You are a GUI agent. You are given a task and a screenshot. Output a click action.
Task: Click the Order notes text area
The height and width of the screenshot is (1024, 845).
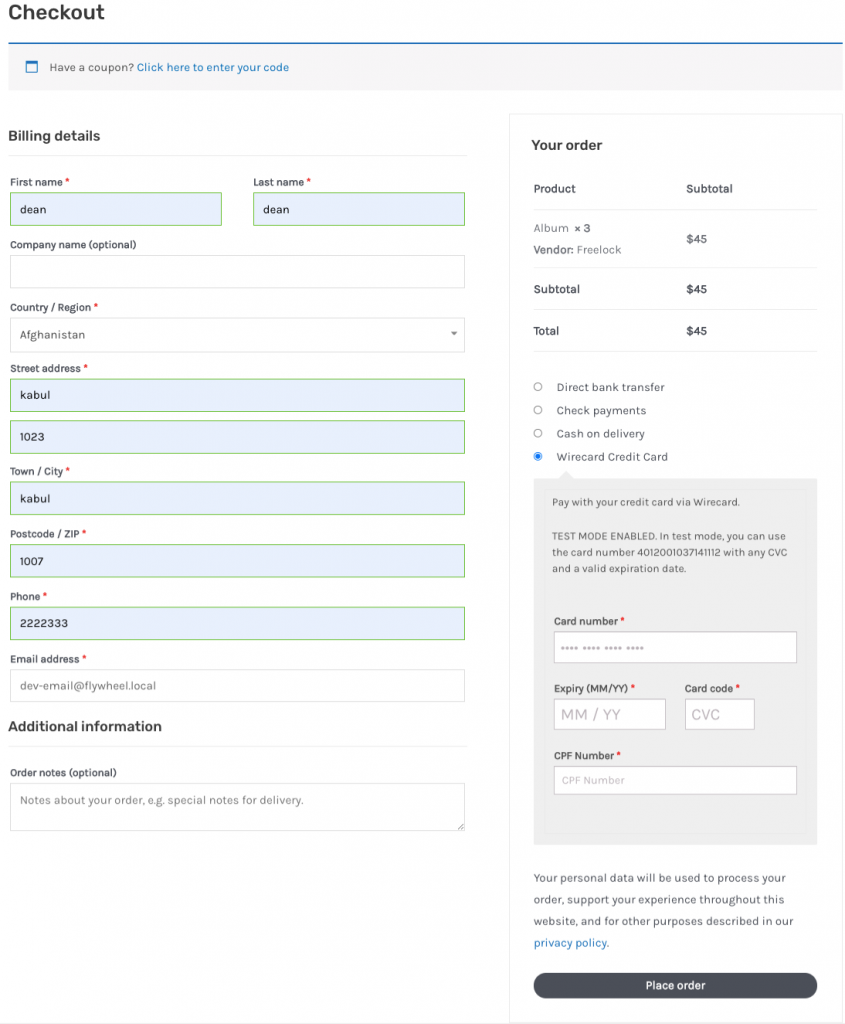[x=237, y=807]
